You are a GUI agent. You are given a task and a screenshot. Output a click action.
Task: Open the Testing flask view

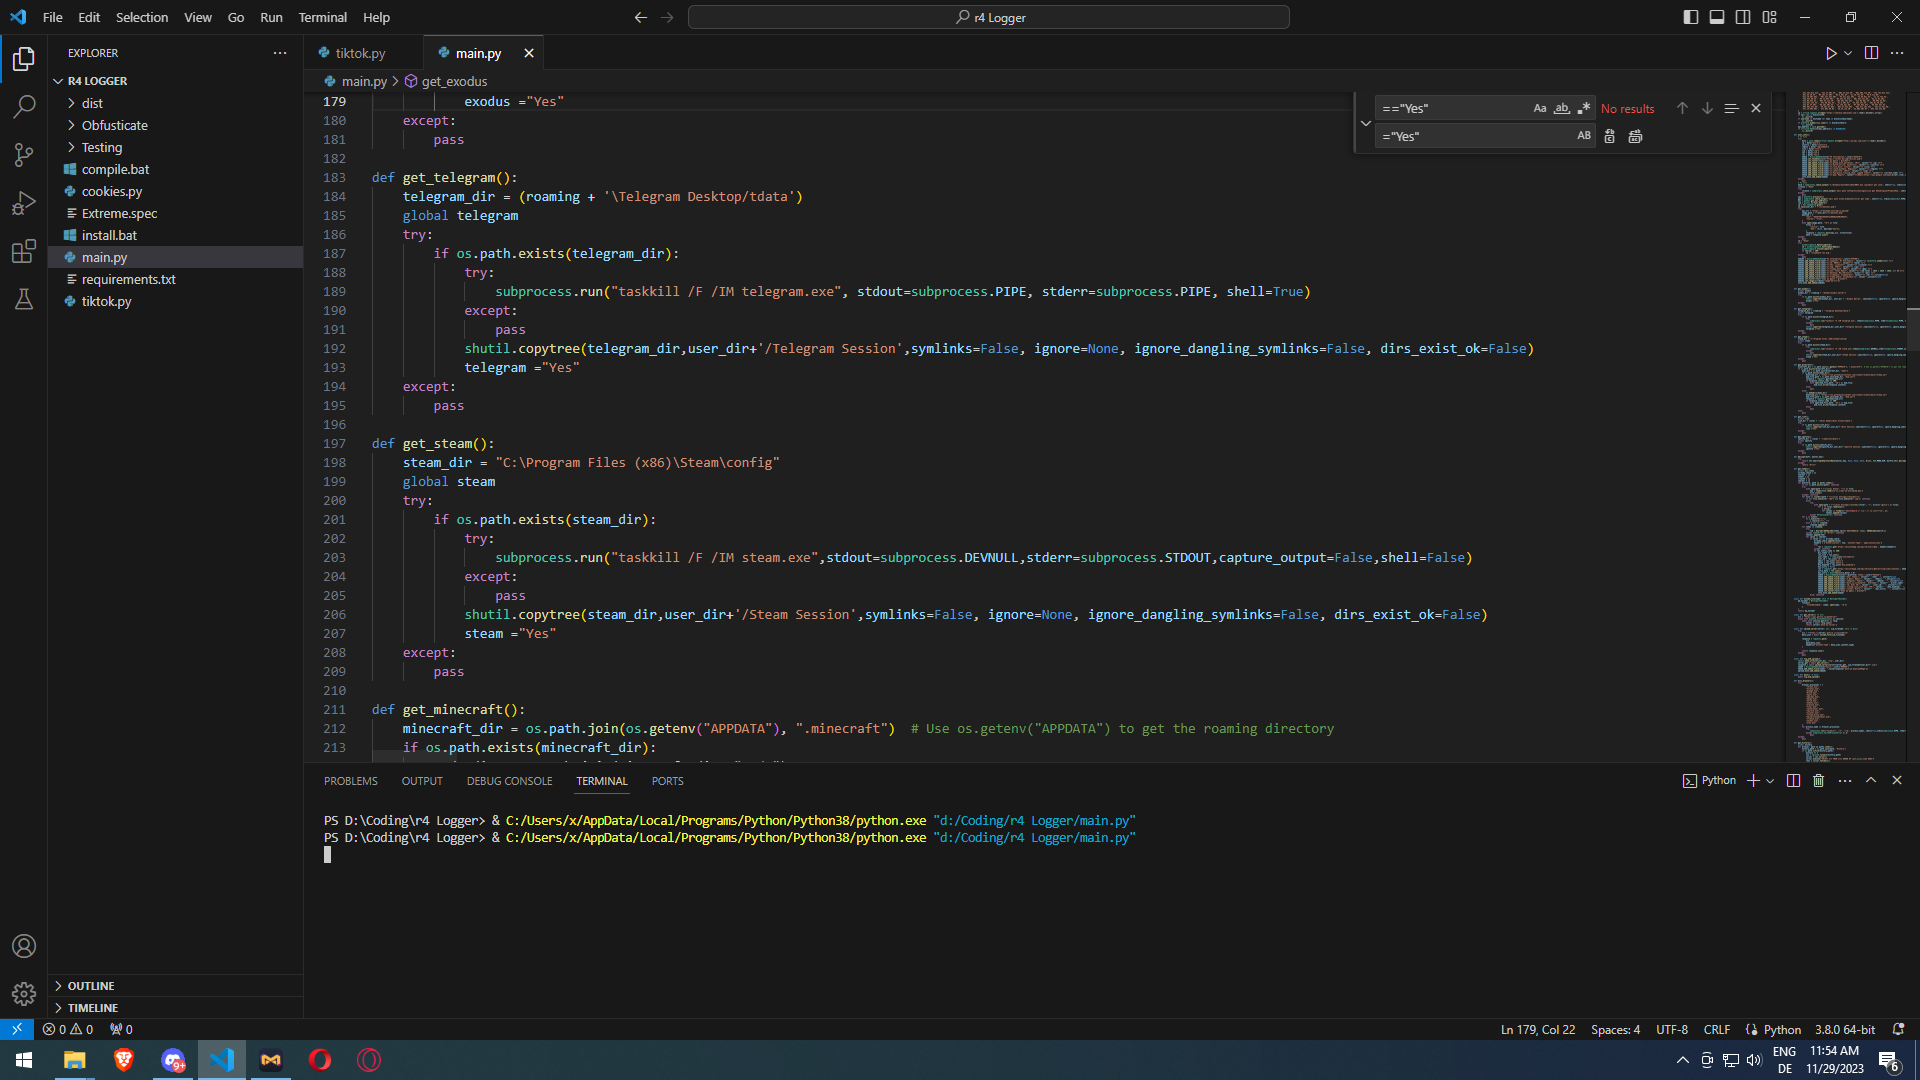(24, 299)
